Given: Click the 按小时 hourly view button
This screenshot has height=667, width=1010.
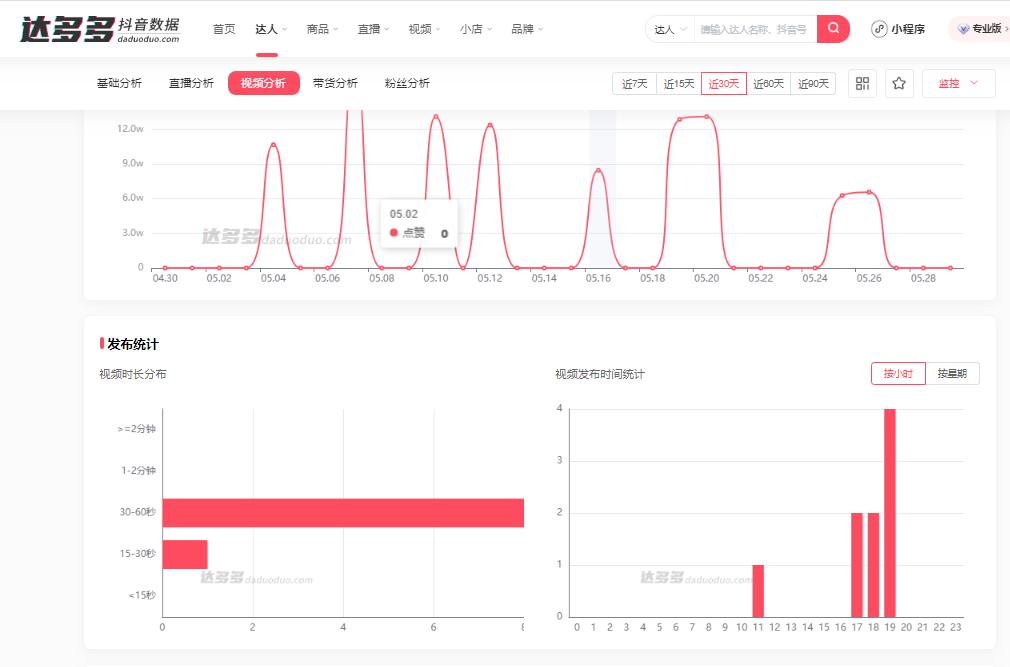Looking at the screenshot, I should [897, 371].
